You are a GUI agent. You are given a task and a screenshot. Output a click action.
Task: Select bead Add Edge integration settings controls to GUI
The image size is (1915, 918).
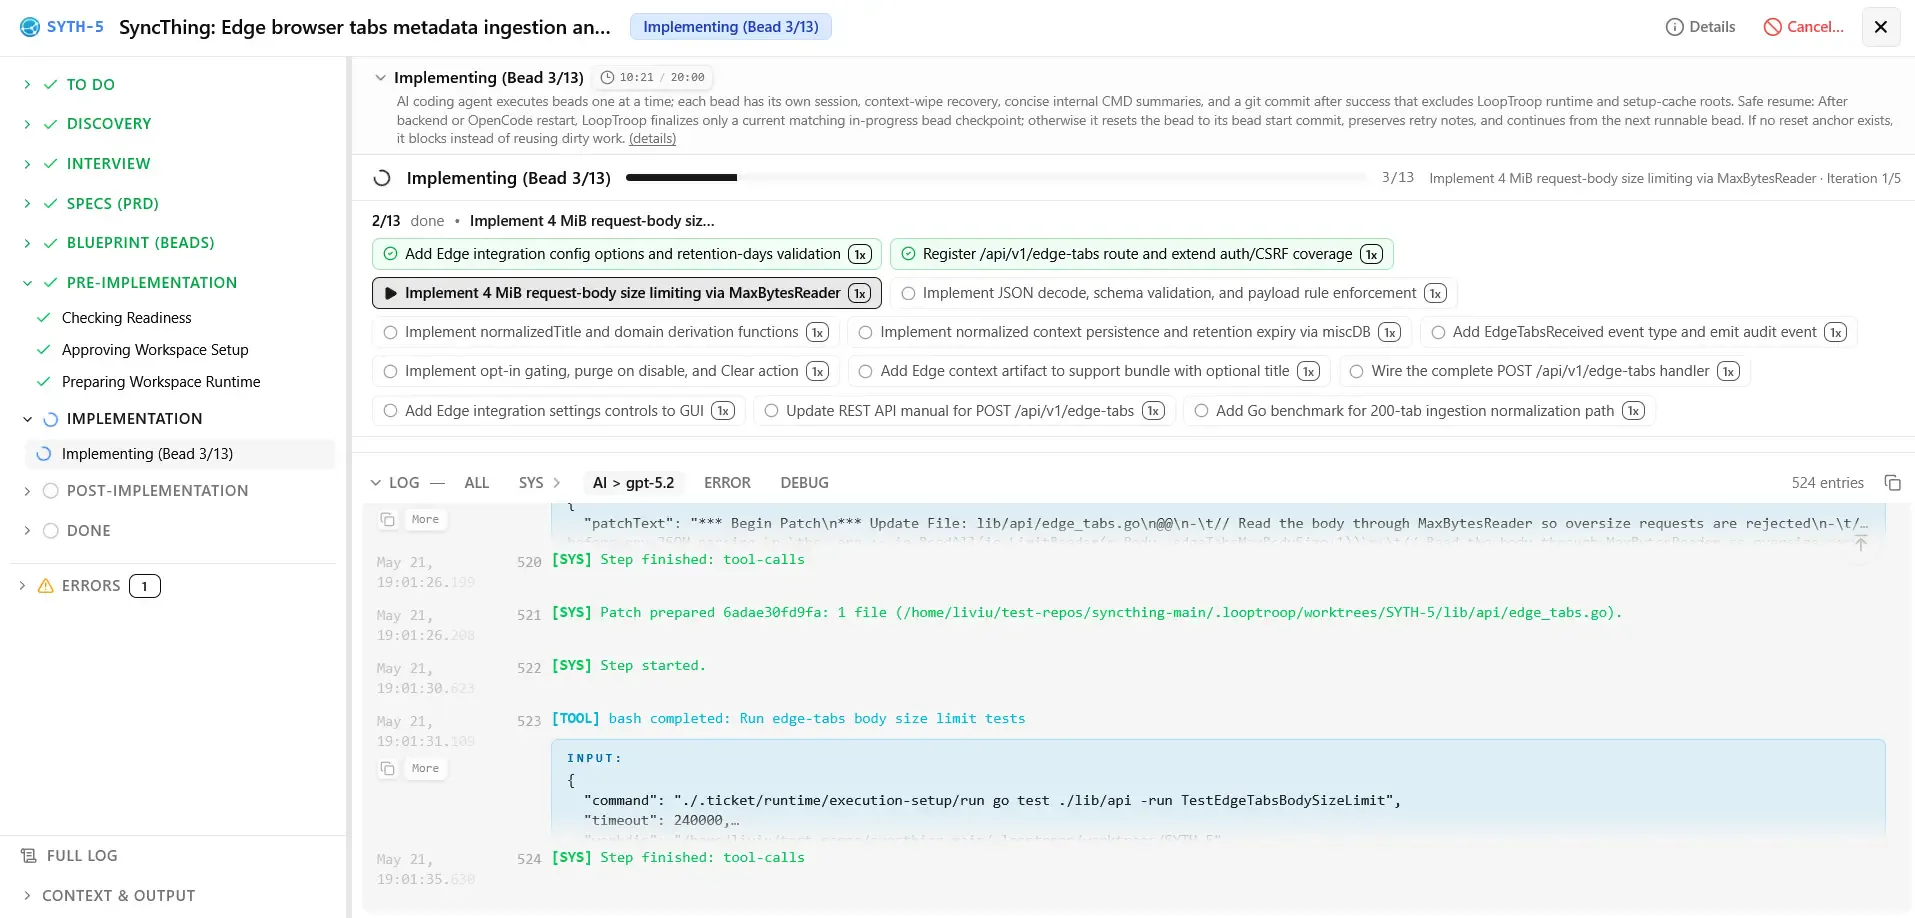pos(558,411)
